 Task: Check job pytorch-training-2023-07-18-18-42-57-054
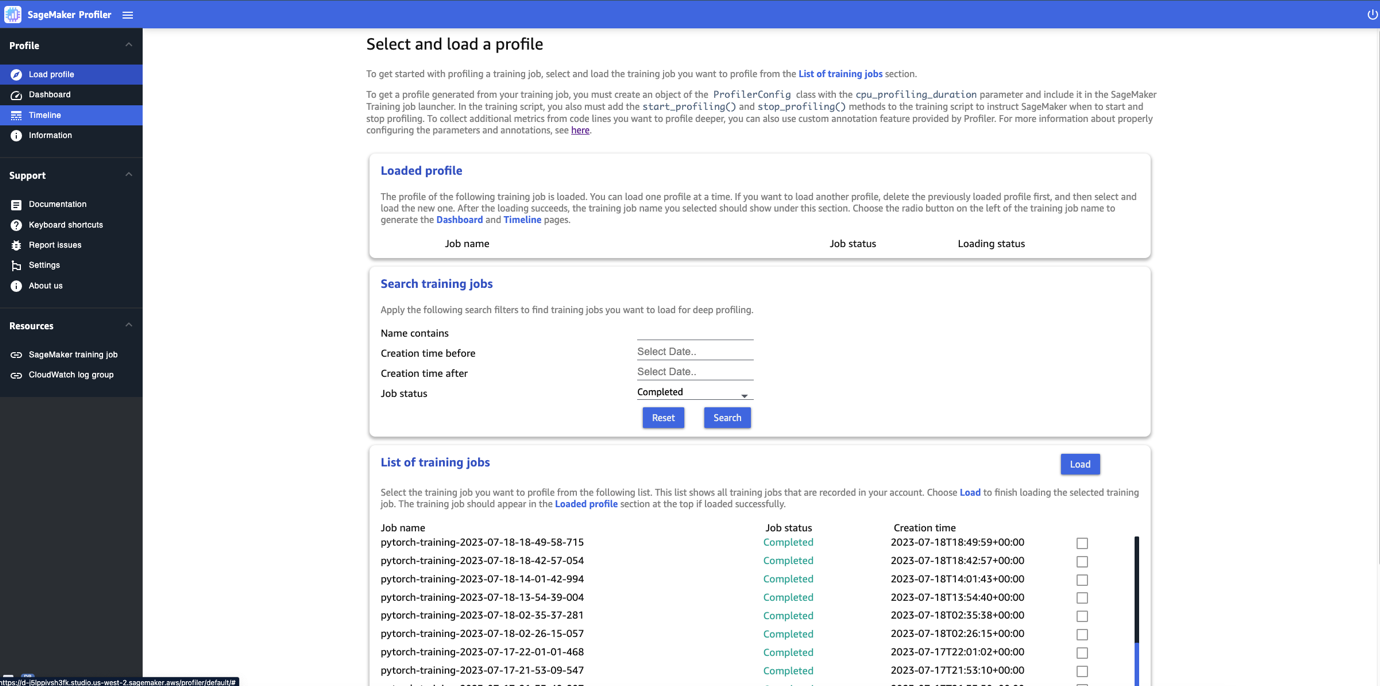click(1082, 561)
